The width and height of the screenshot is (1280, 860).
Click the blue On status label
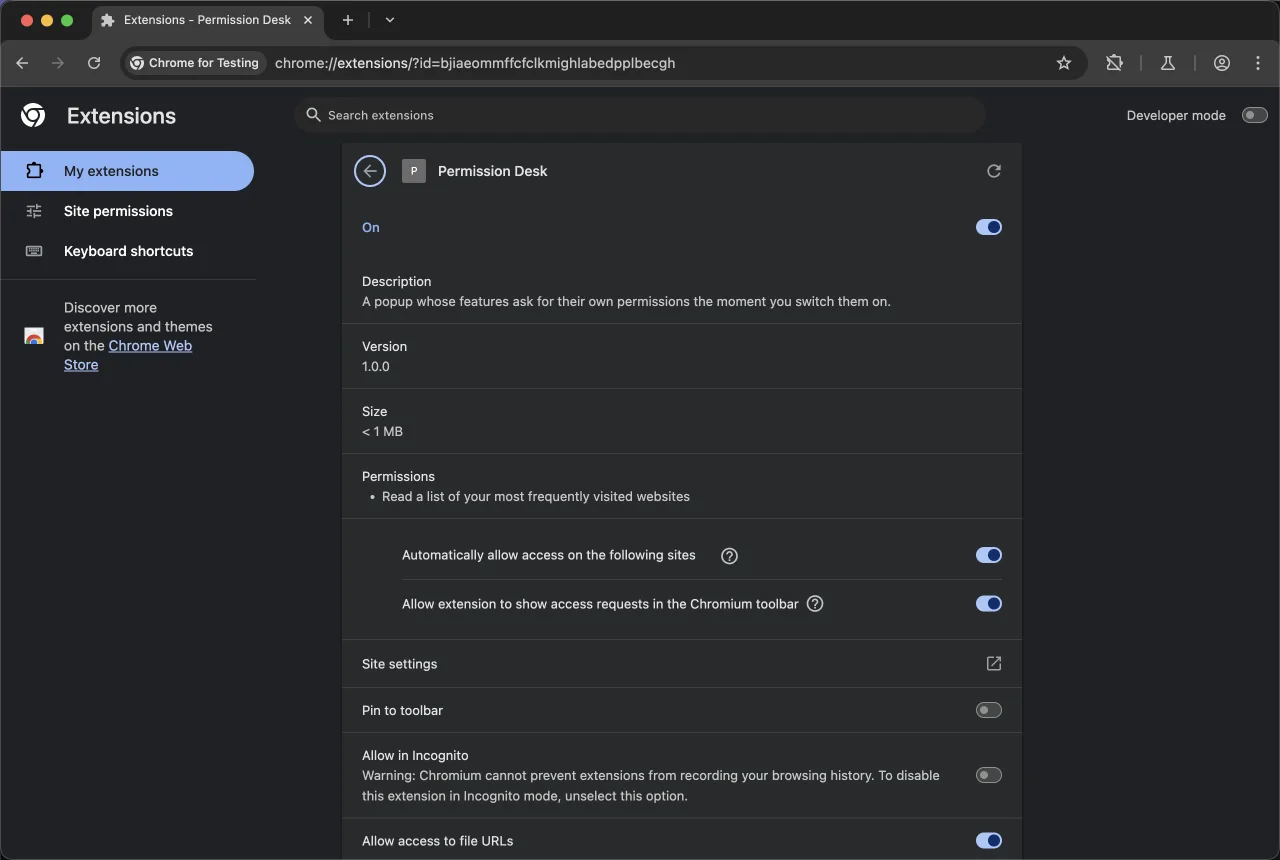point(371,228)
